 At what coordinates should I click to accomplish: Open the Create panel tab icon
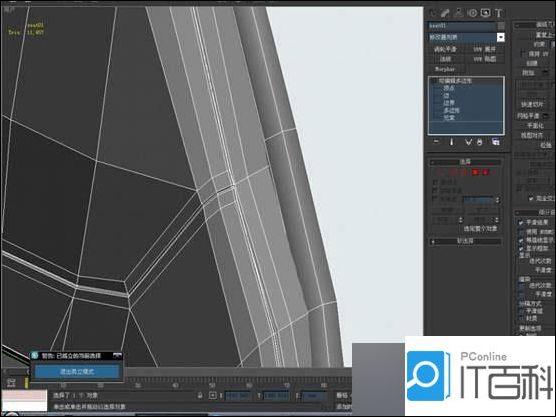[x=433, y=13]
